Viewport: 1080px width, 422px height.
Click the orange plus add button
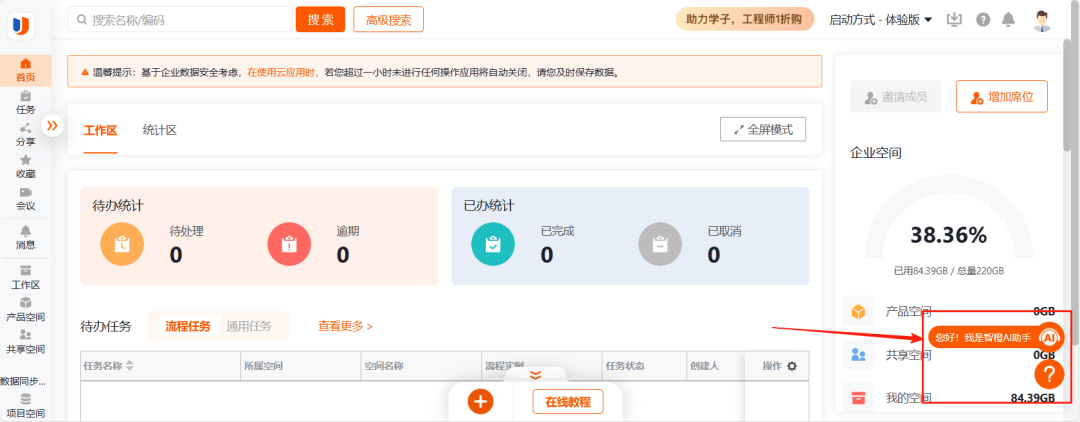pyautogui.click(x=481, y=402)
